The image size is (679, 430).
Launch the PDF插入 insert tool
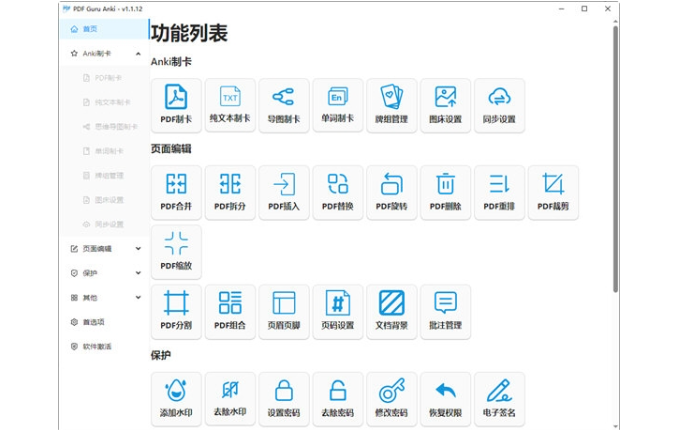(284, 192)
